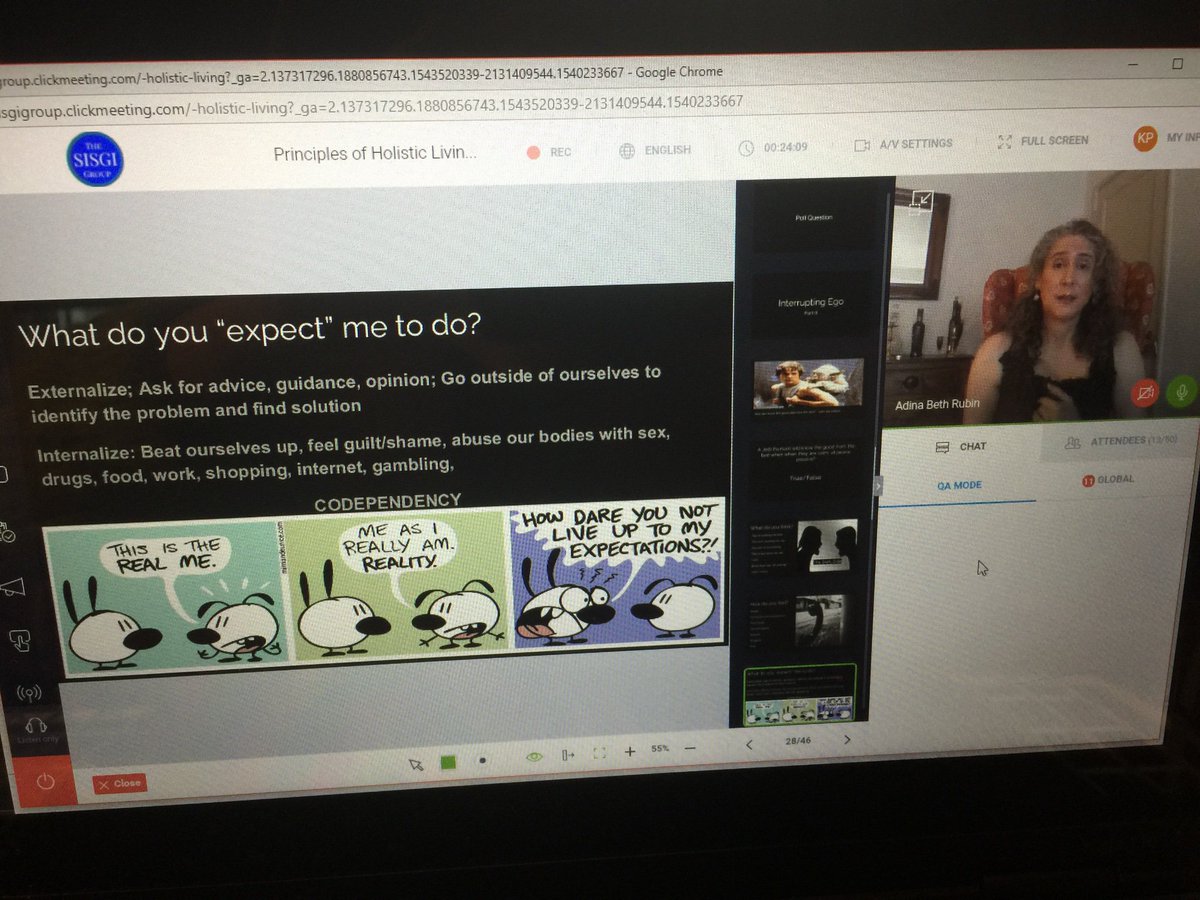Open the ENGLISH language selector
1200x900 pixels.
[655, 150]
